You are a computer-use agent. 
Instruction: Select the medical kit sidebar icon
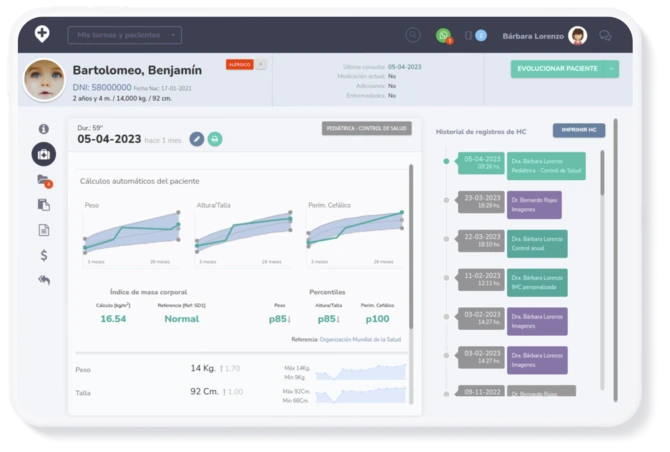(43, 154)
